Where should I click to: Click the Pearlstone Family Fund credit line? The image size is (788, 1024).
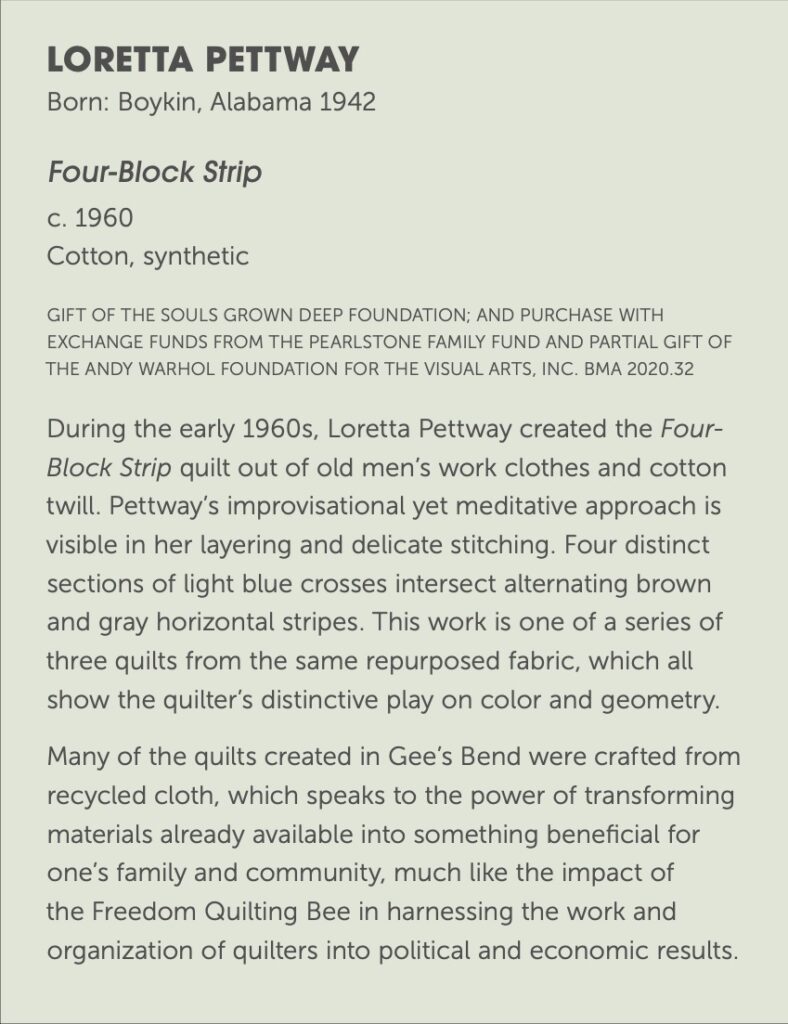click(x=389, y=342)
